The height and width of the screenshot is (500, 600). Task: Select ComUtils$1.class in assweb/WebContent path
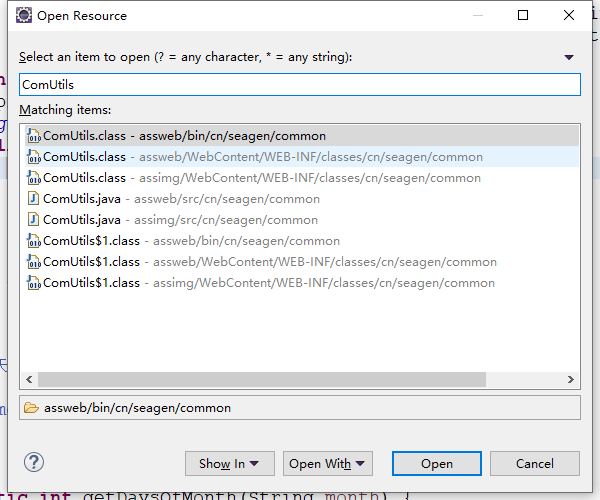point(302,262)
